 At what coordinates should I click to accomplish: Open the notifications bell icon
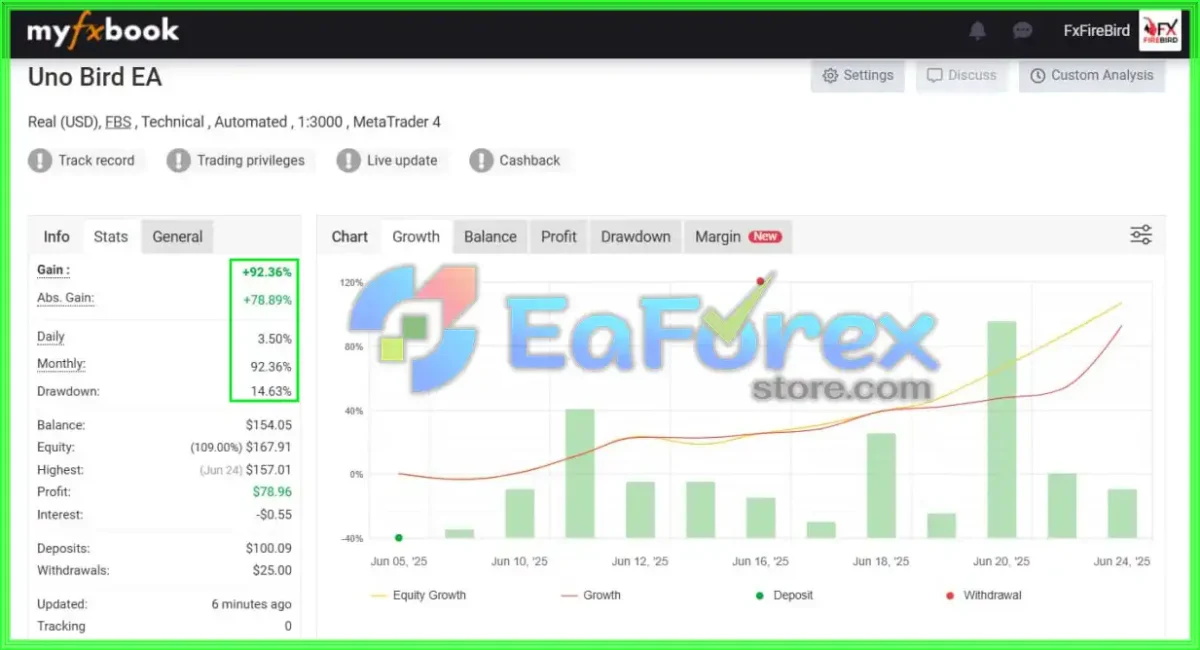click(978, 30)
